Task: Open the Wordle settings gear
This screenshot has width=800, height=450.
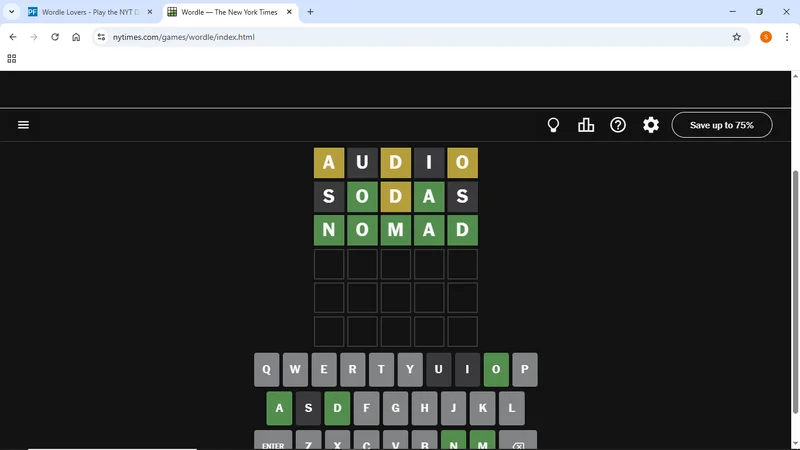Action: pyautogui.click(x=651, y=125)
